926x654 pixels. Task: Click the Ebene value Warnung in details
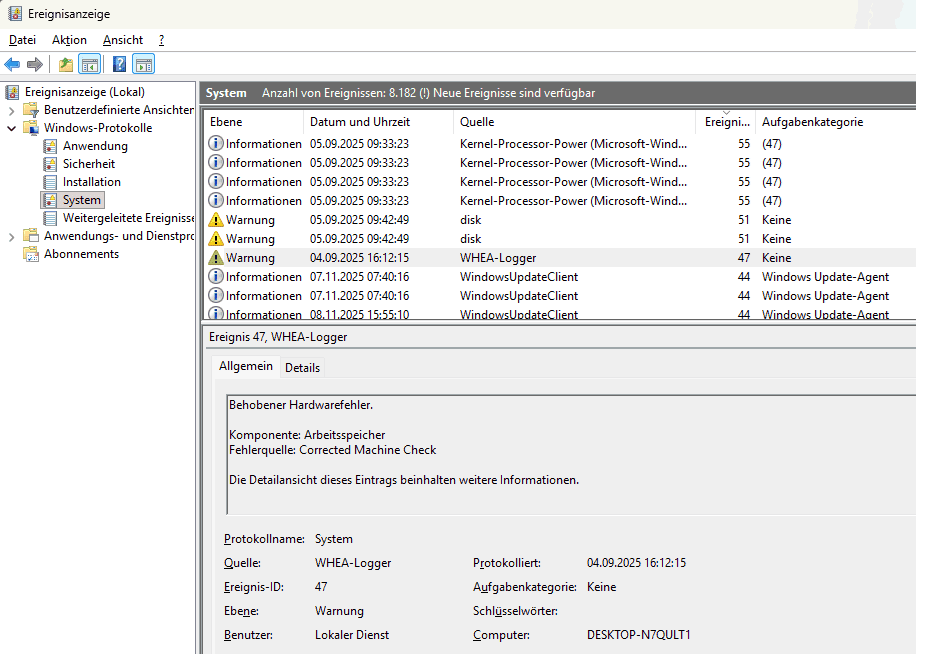[339, 611]
